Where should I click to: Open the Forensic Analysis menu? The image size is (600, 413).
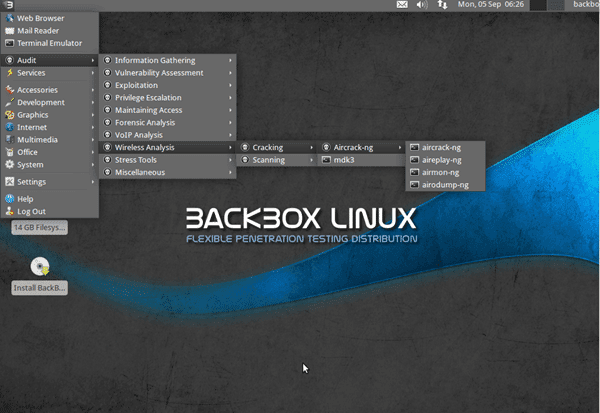168,122
